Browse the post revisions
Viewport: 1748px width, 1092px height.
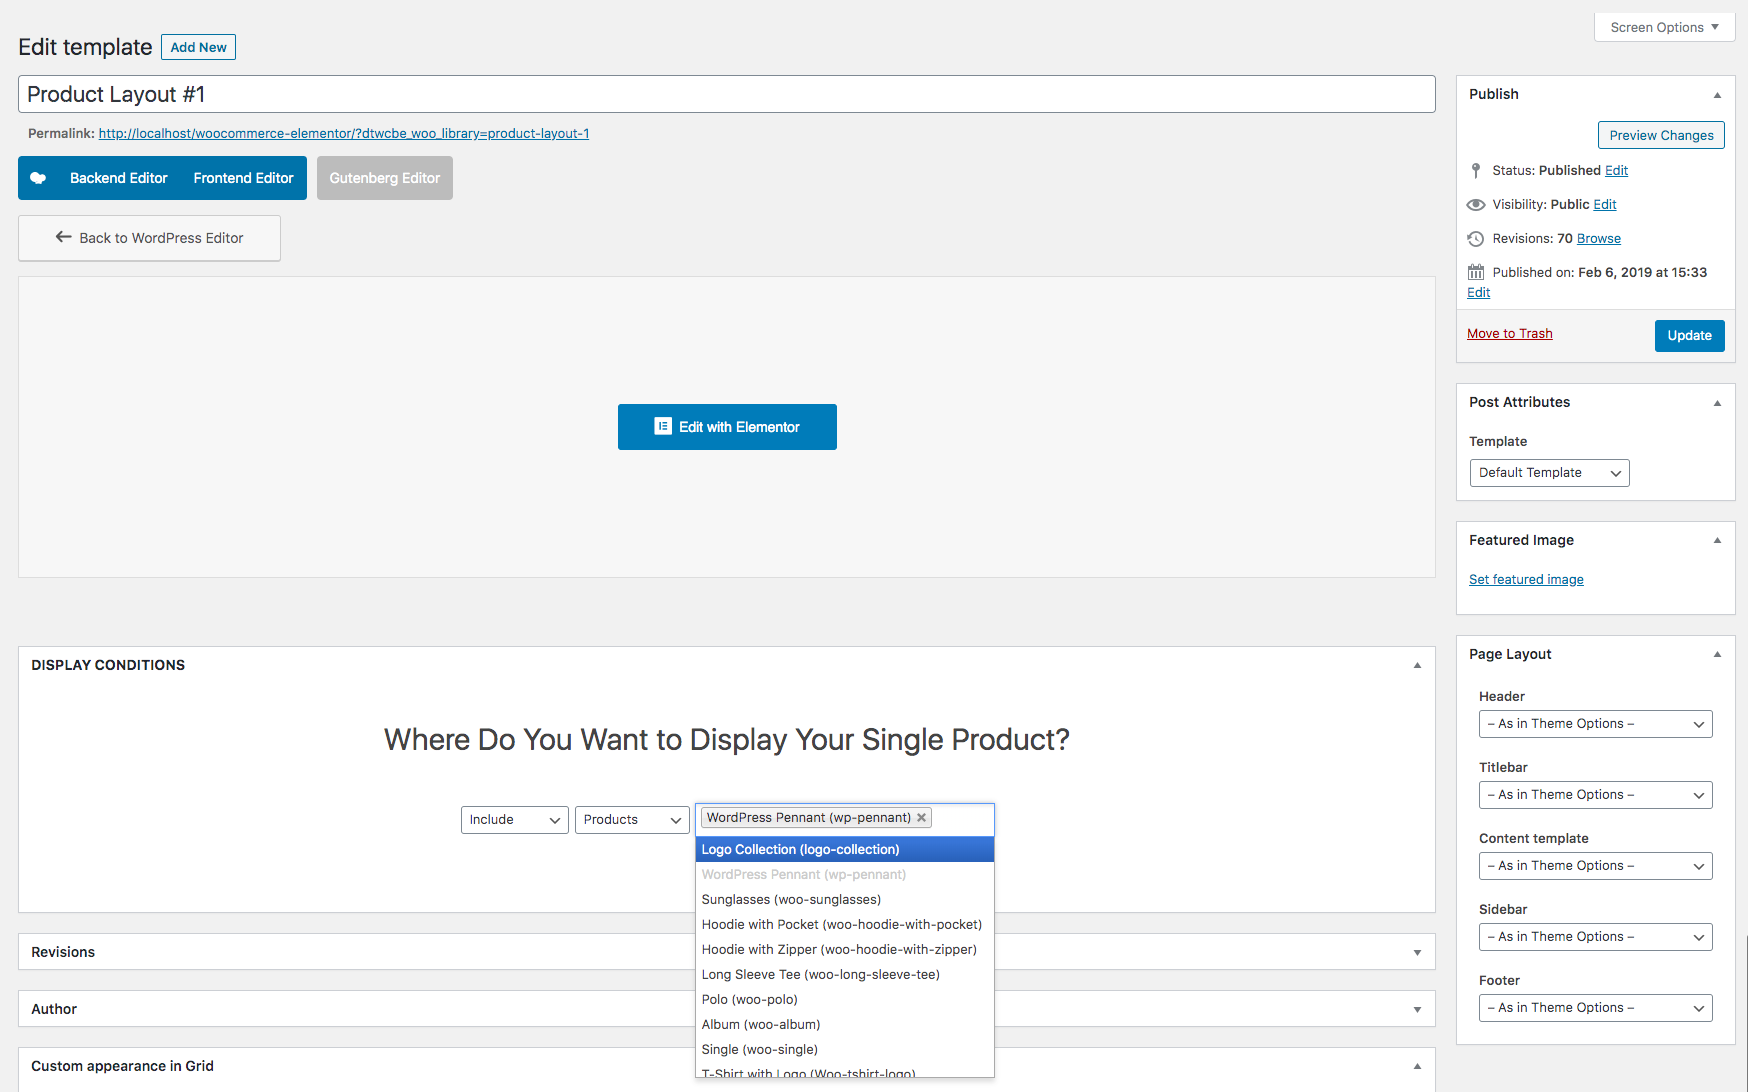[1598, 239]
